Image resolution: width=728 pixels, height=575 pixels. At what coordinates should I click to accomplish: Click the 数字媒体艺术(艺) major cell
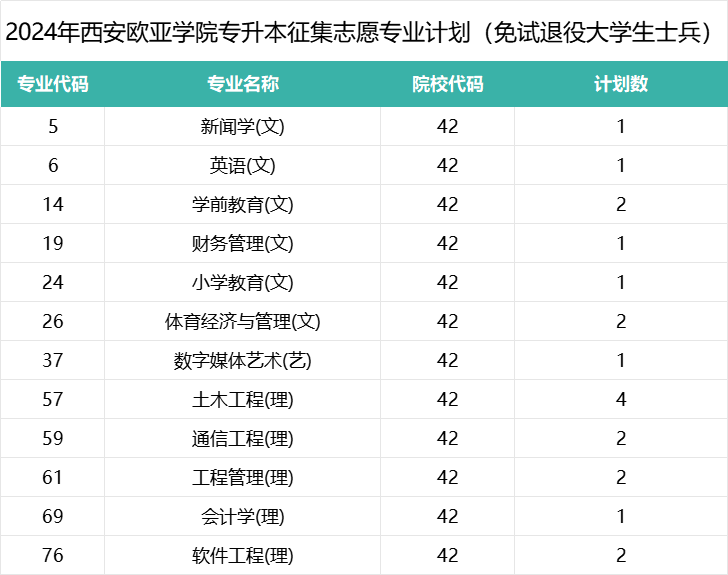(243, 360)
